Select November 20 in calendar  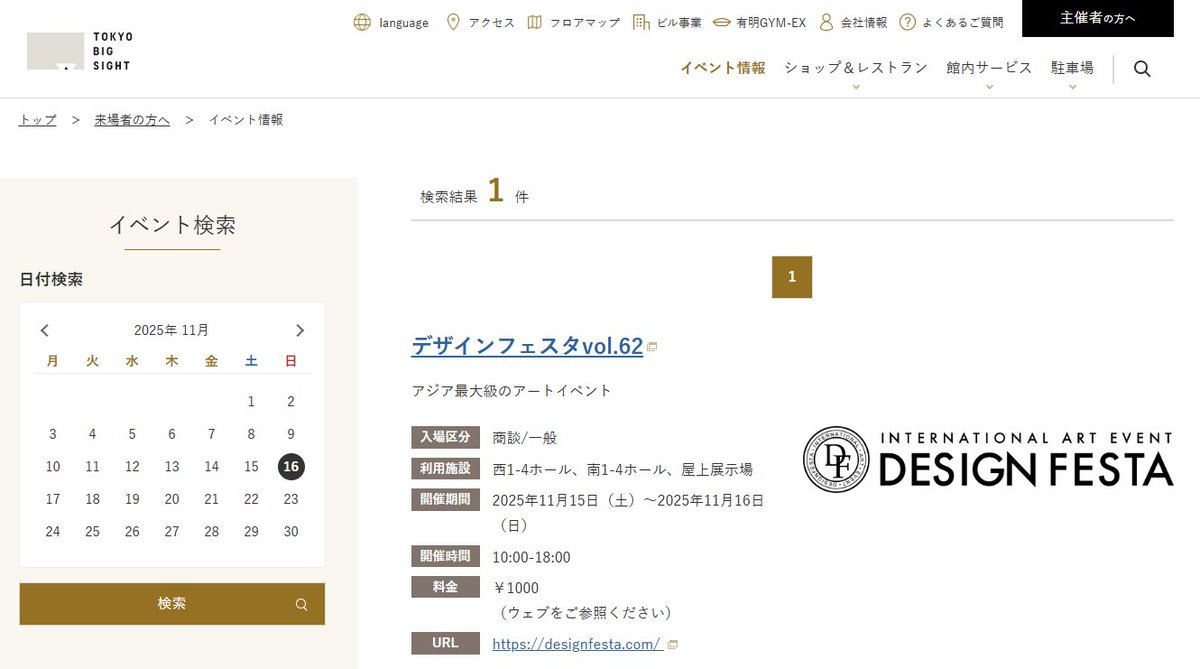pos(172,499)
